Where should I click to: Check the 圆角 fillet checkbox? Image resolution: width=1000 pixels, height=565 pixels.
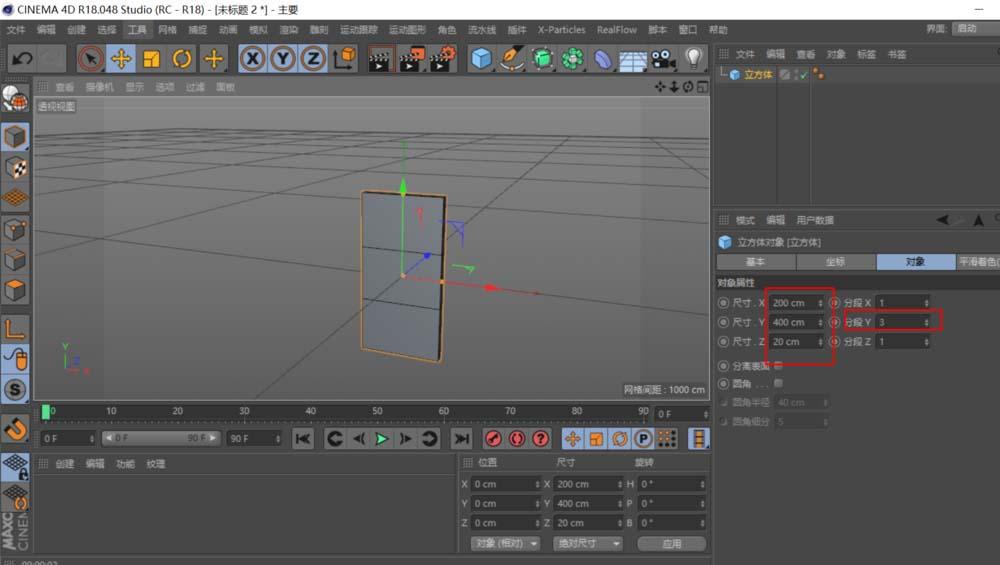779,382
